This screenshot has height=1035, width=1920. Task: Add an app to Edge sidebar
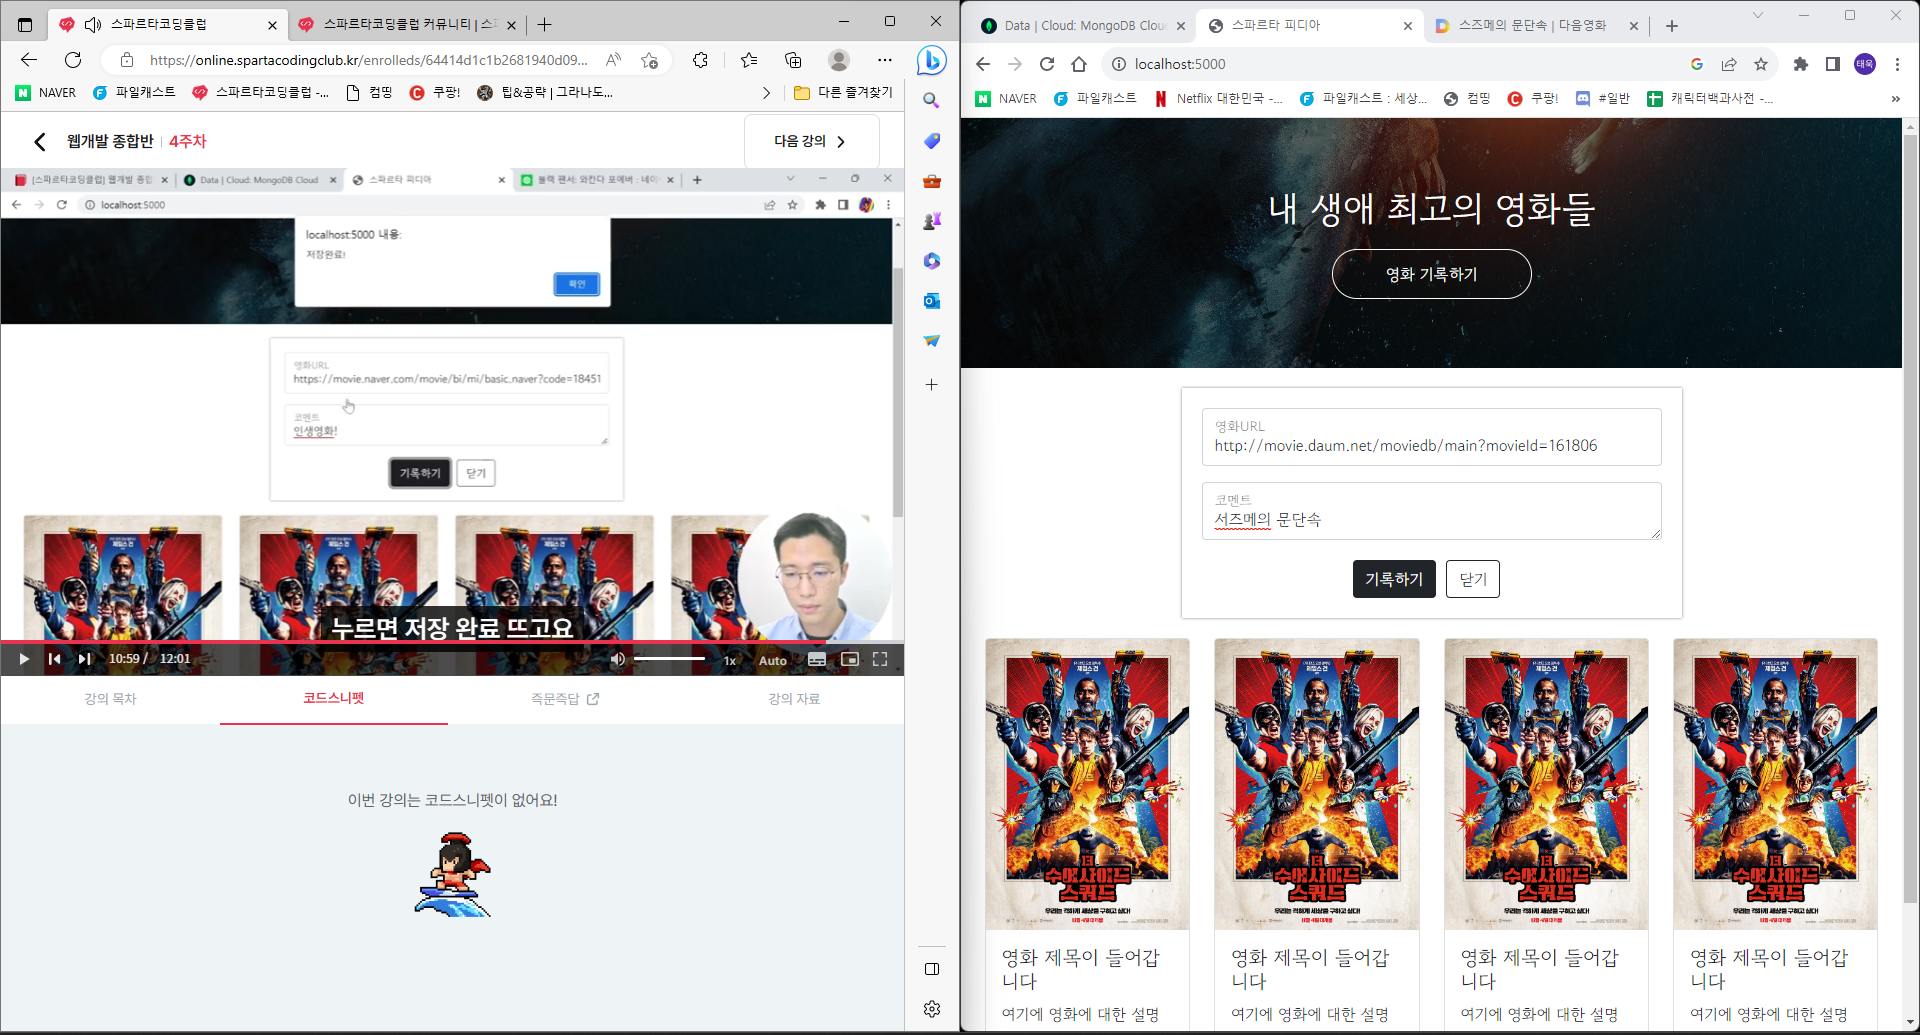[931, 384]
